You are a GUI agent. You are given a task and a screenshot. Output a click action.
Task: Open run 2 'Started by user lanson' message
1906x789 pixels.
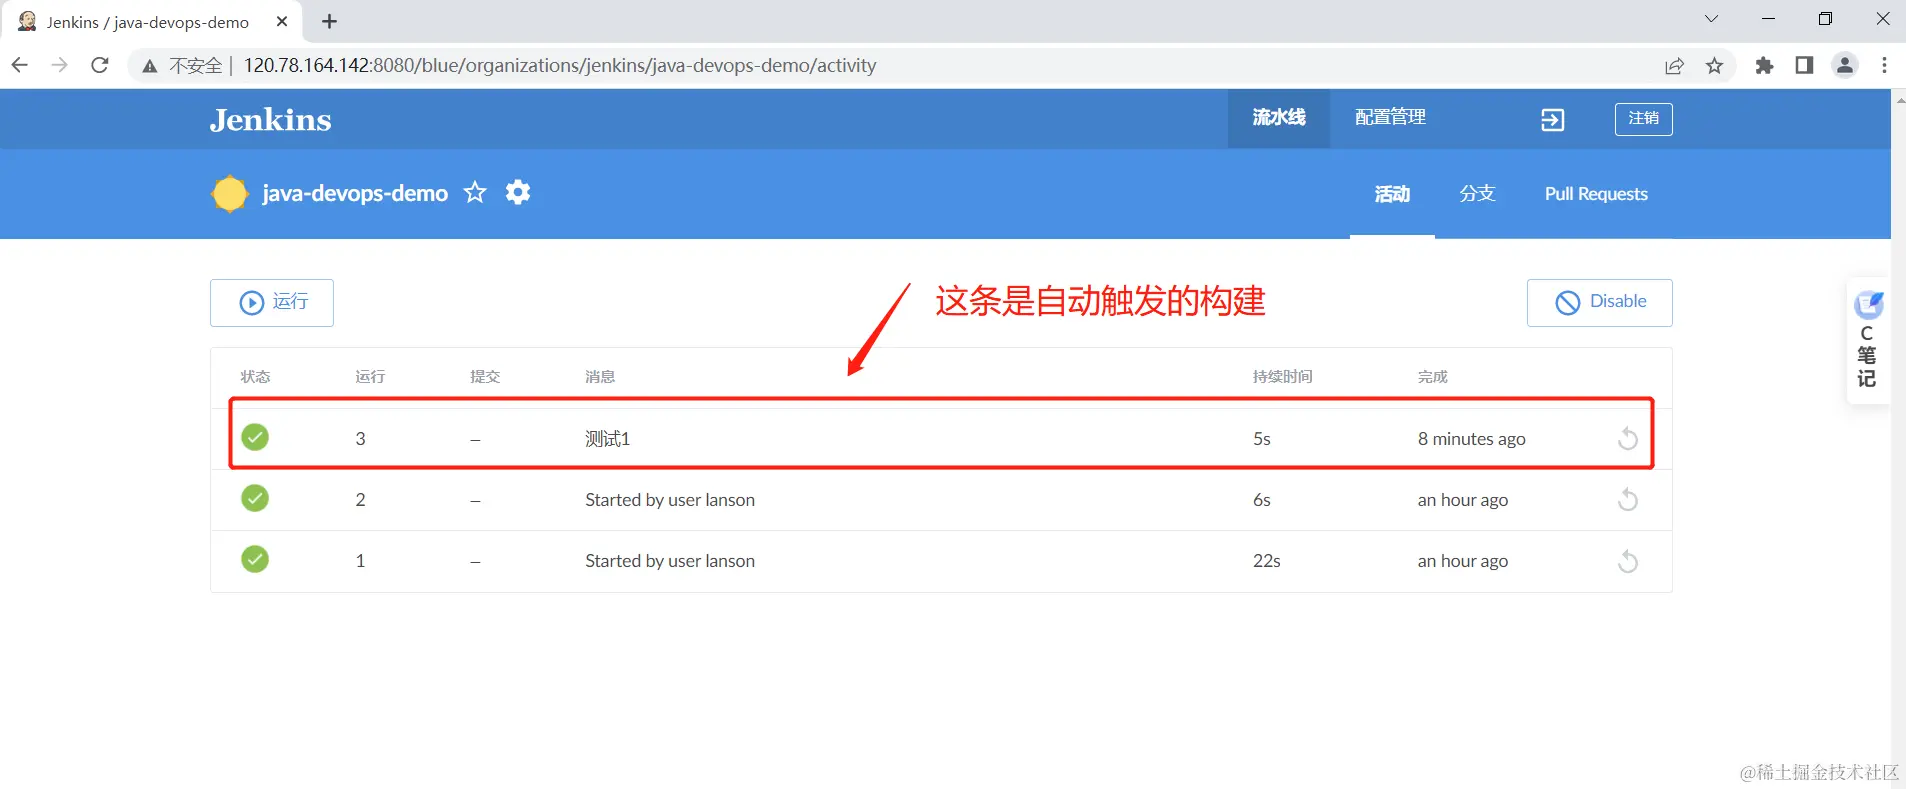670,500
